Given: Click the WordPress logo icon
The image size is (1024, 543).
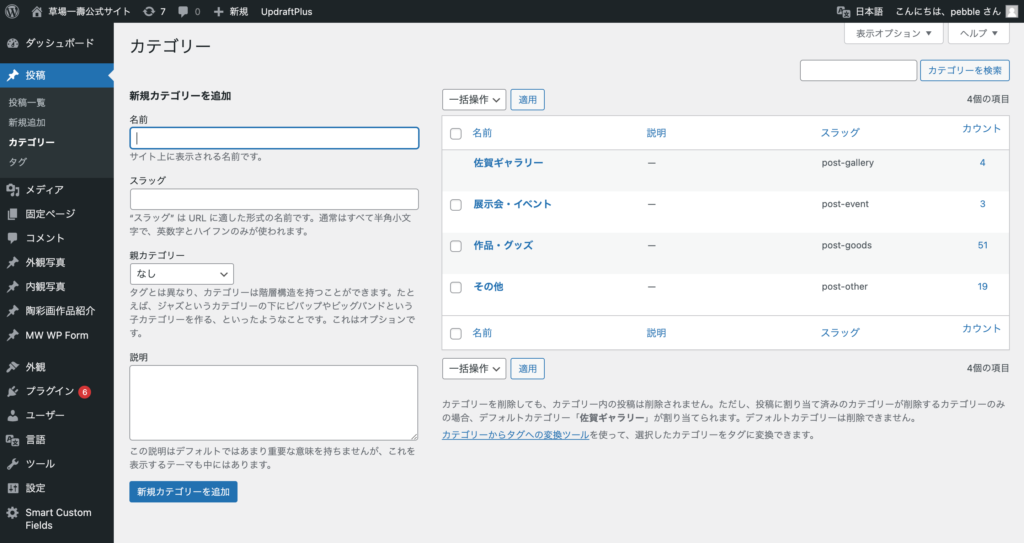Looking at the screenshot, I should point(12,11).
